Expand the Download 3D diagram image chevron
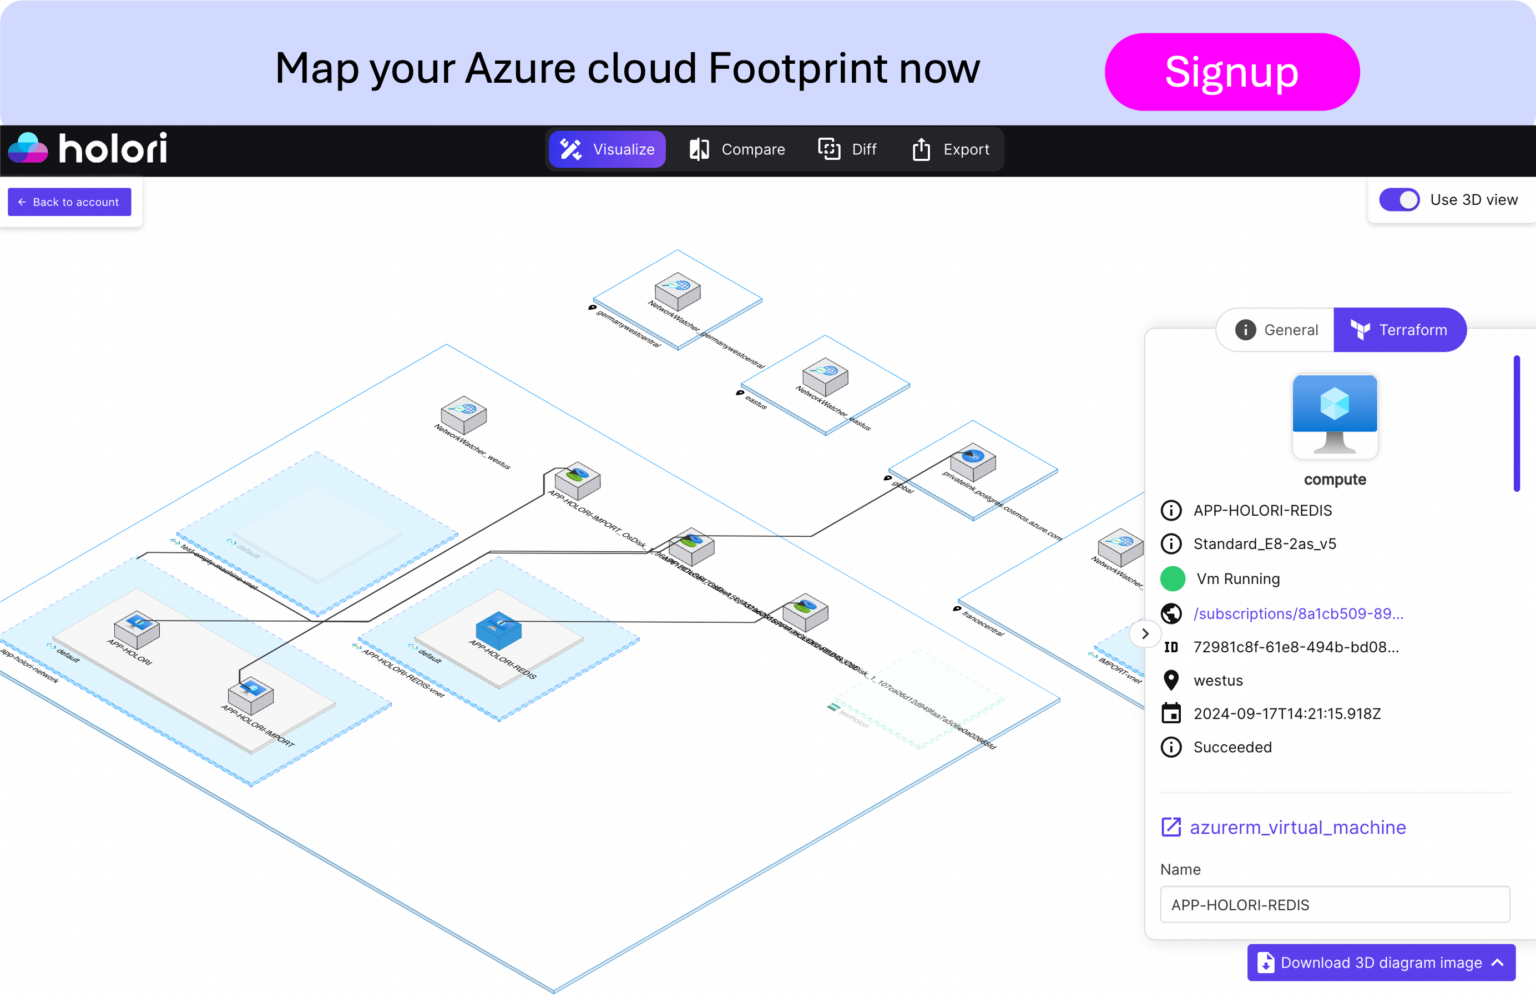1536x997 pixels. 1497,962
